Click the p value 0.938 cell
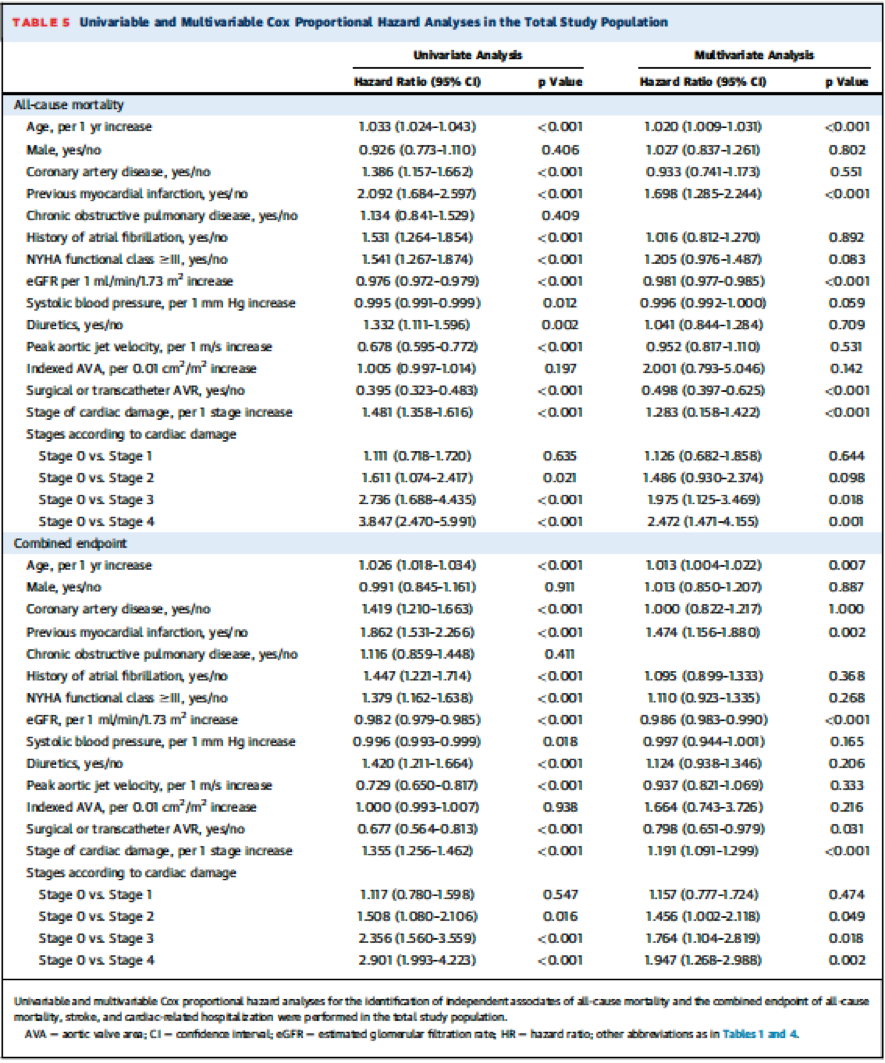This screenshot has height=1063, width=885. point(560,807)
